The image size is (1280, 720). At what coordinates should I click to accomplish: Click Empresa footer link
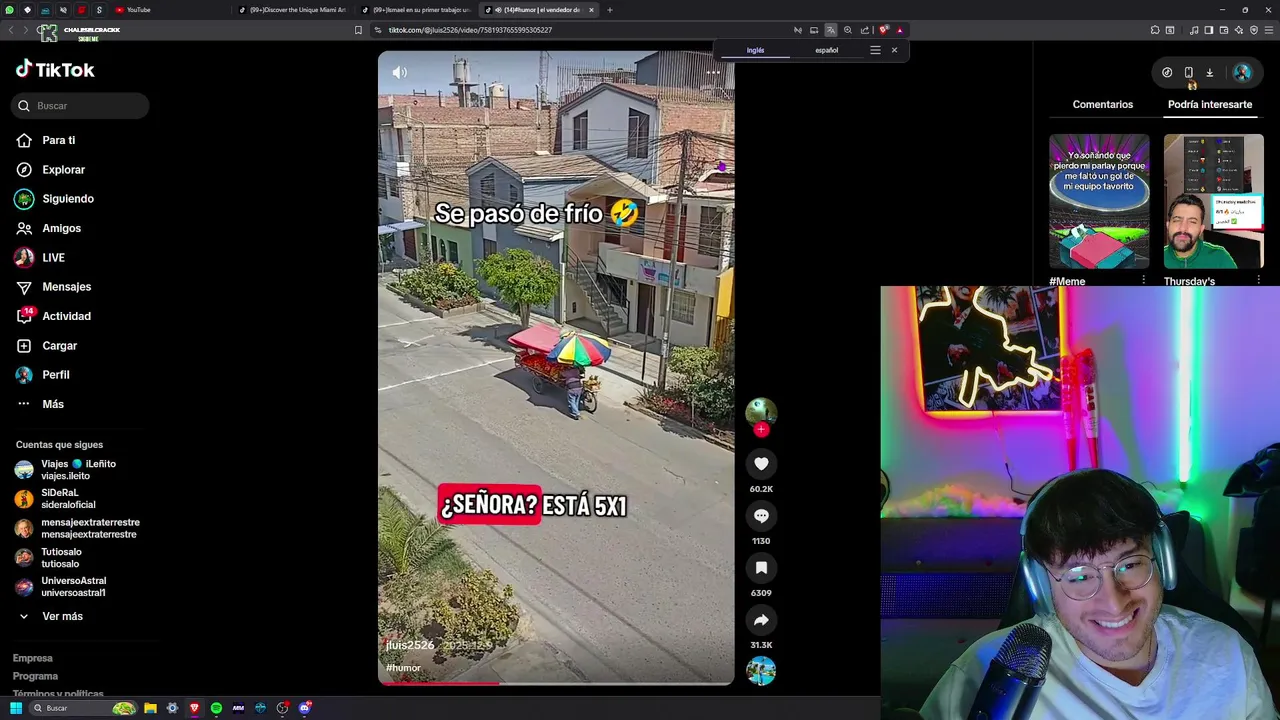pos(32,658)
